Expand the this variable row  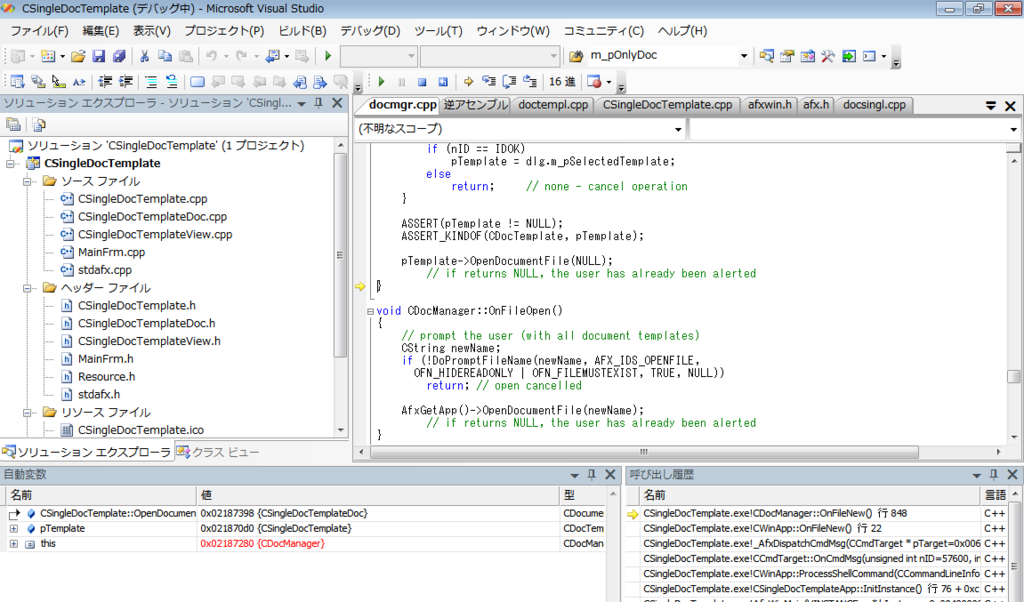pos(13,543)
